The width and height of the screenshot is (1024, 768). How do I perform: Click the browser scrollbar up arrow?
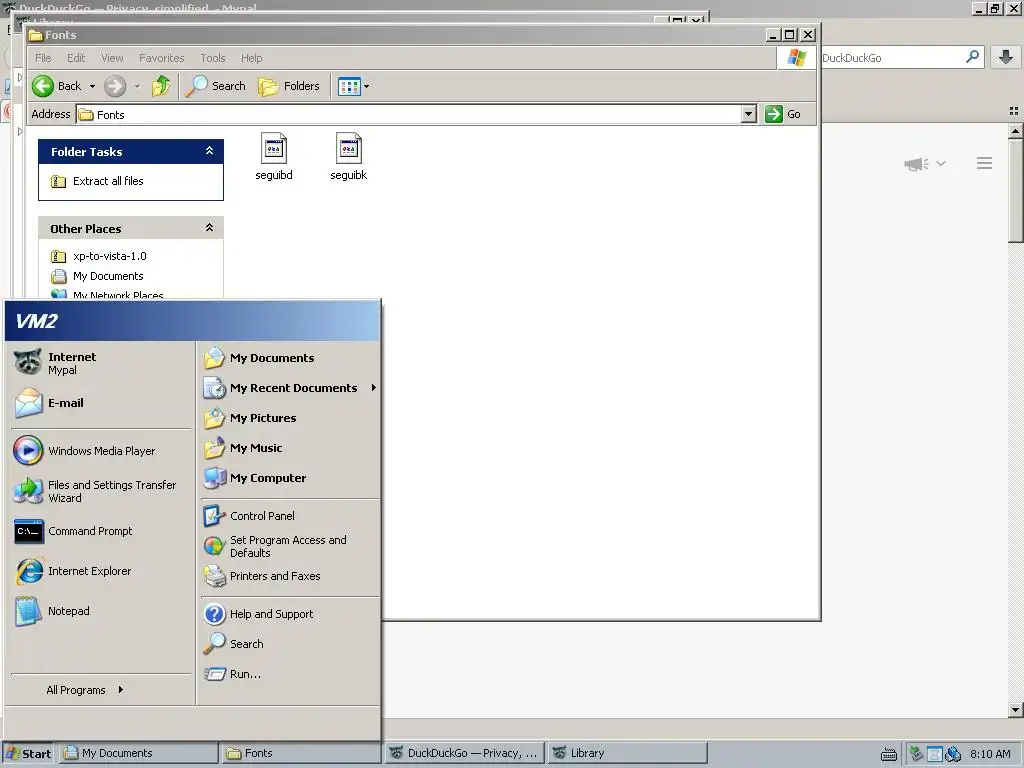pyautogui.click(x=1015, y=131)
